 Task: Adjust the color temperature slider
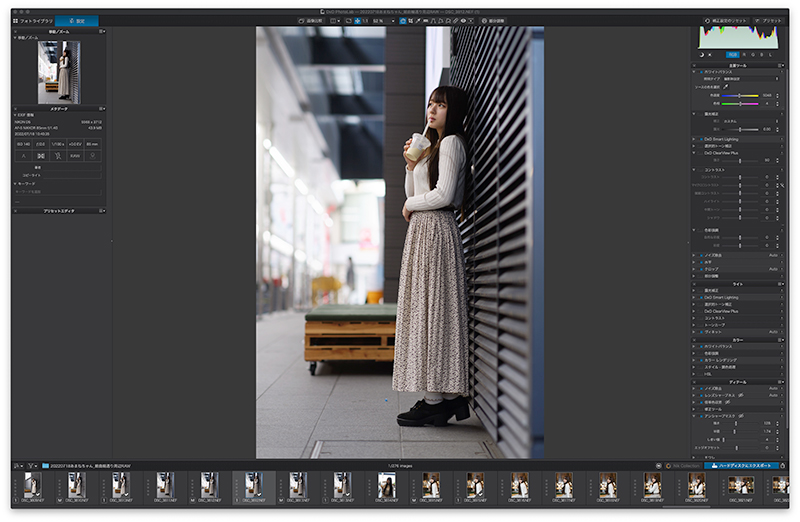740,95
